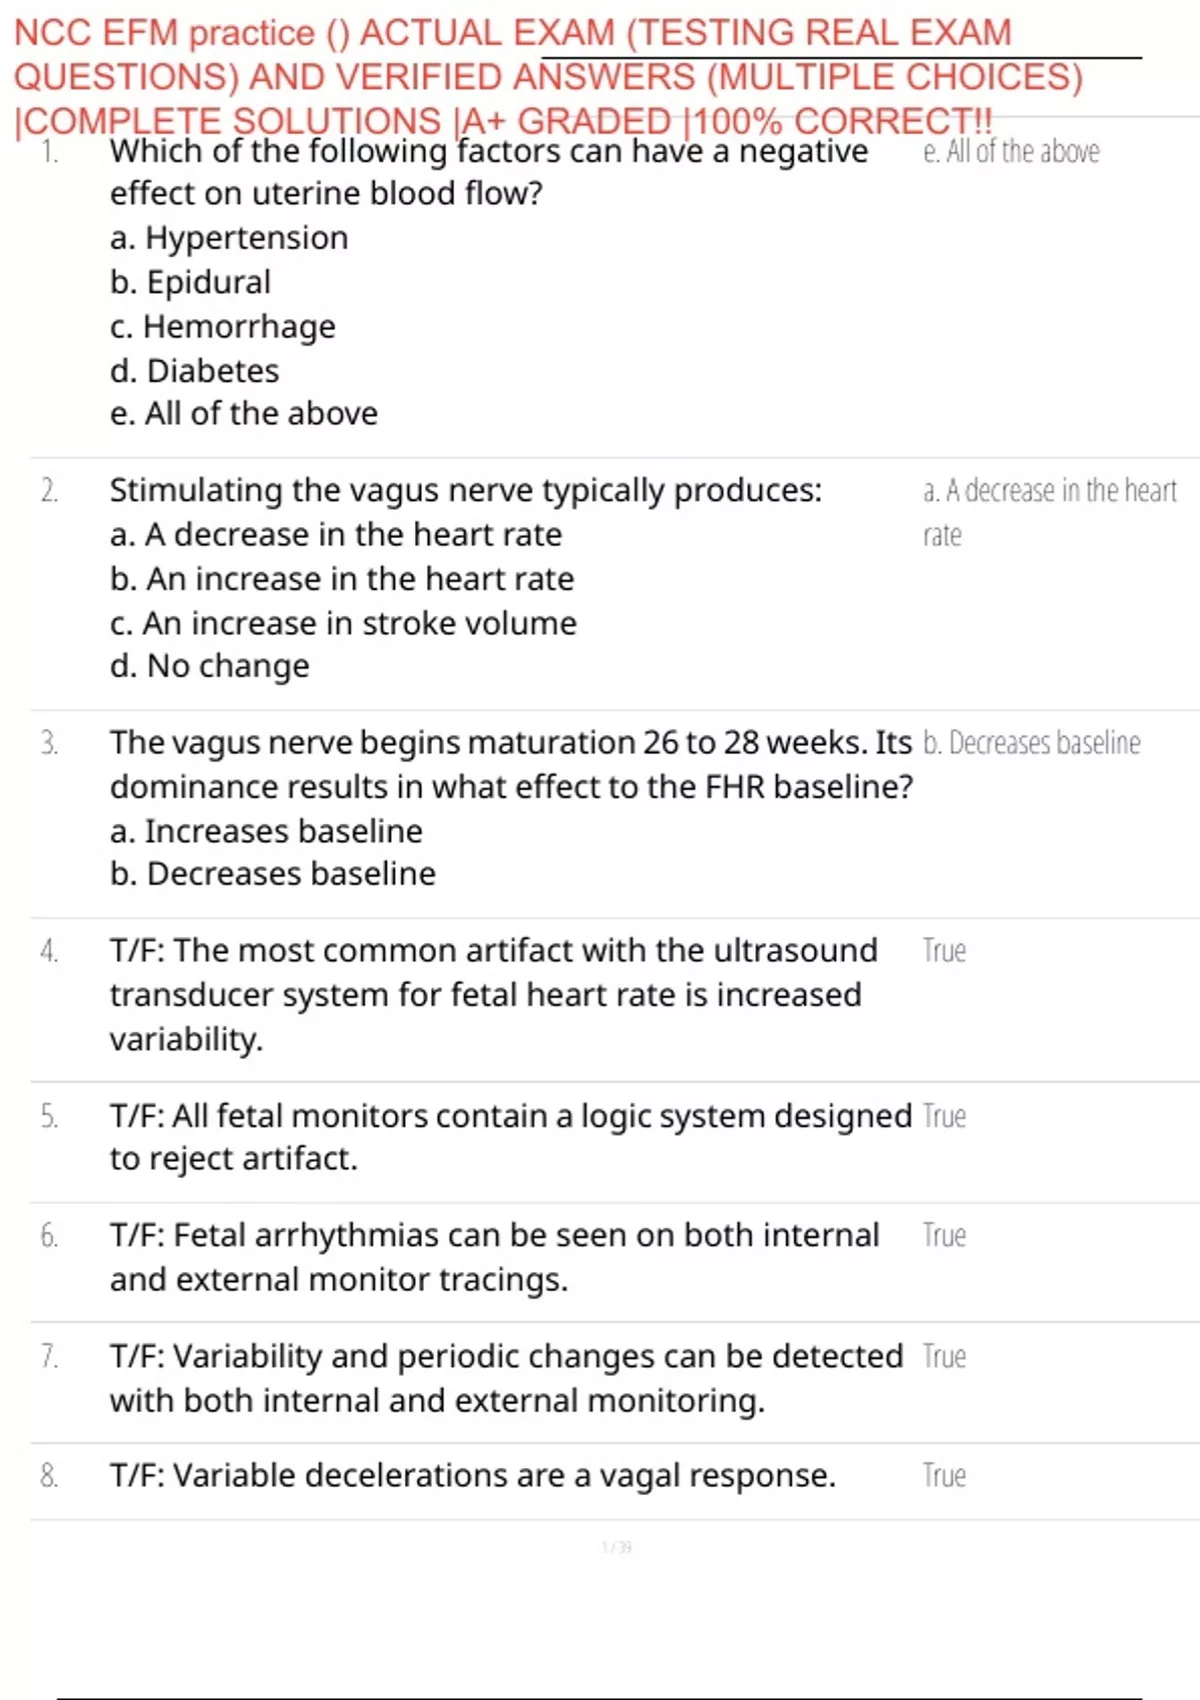Click option 'e. All of the above'
This screenshot has height=1700, width=1200.
pyautogui.click(x=244, y=413)
